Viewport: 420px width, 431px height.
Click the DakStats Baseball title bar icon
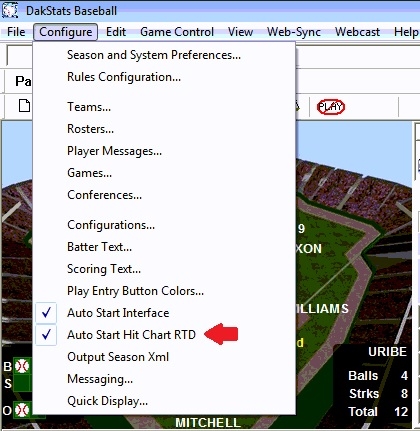10,10
